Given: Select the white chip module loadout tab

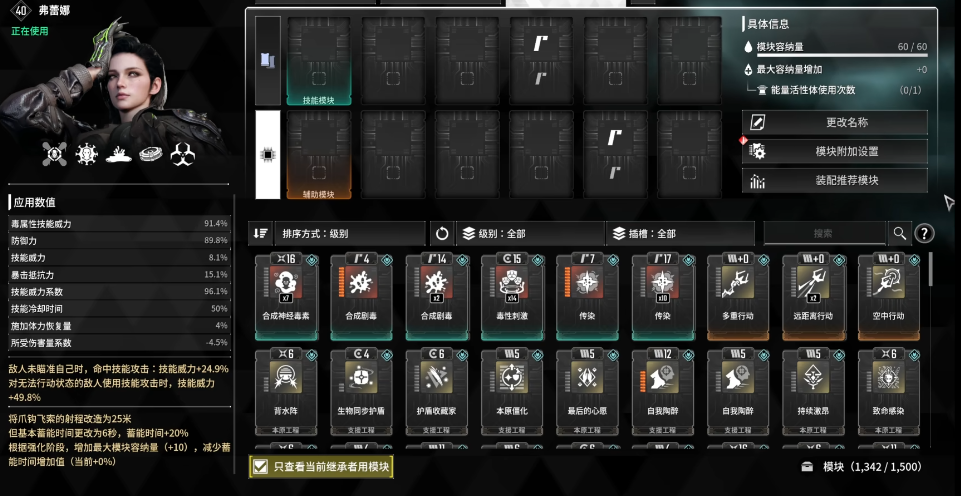Looking at the screenshot, I should coord(268,155).
